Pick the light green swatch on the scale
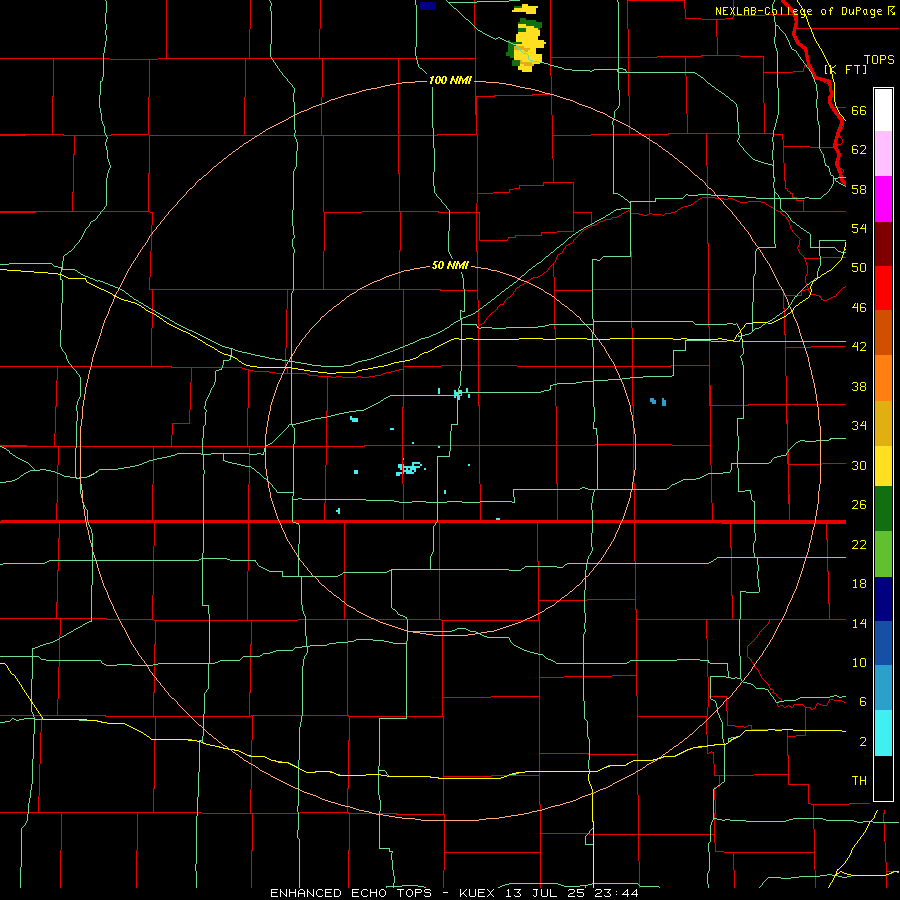Screen dimensions: 900x900 (883, 554)
